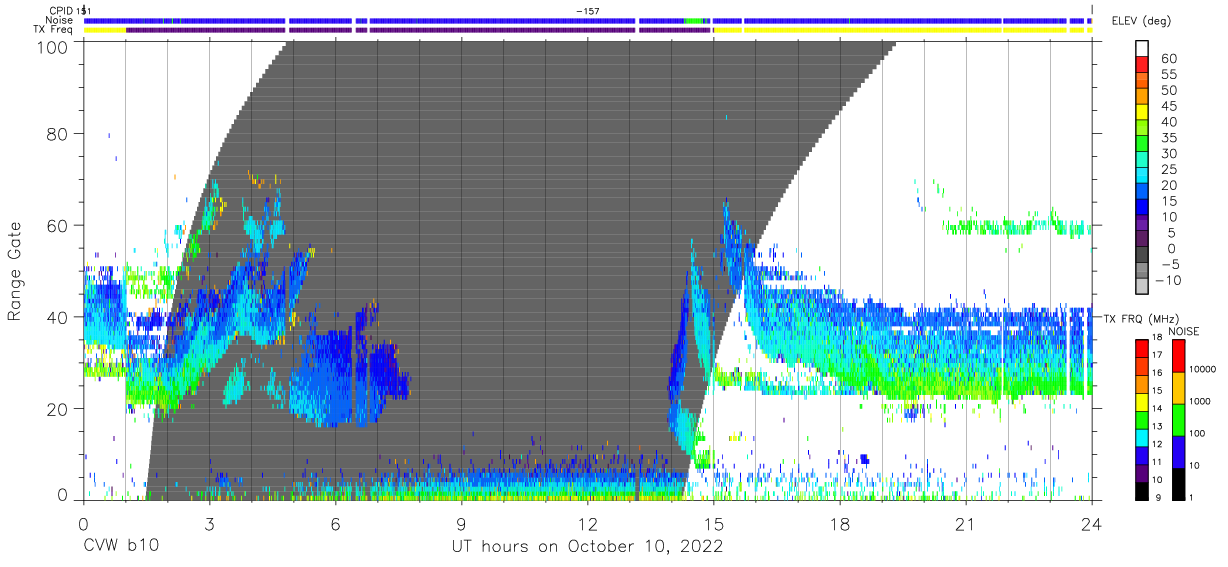1228x567 pixels.
Task: Click the '100' tick on the Range Gate axis
Action: click(x=54, y=47)
